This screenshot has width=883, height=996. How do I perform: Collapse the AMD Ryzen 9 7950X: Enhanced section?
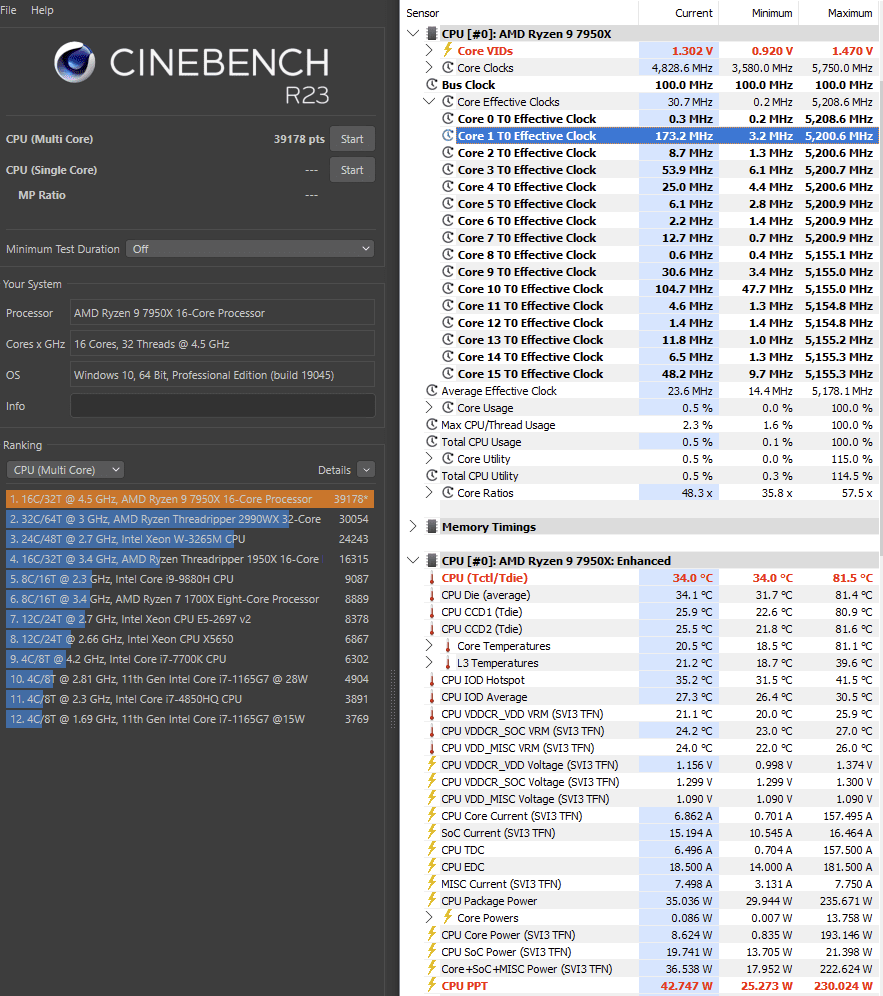tap(413, 560)
